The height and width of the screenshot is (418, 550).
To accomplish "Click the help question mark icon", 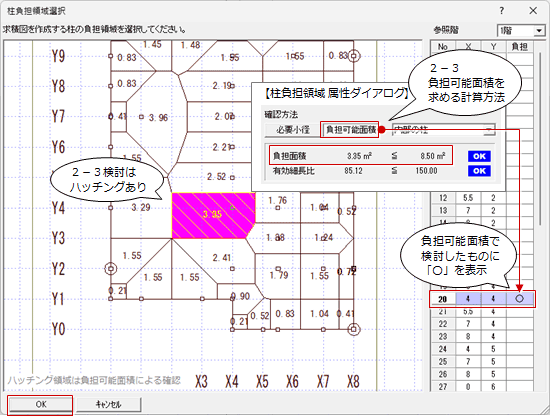I will (502, 11).
